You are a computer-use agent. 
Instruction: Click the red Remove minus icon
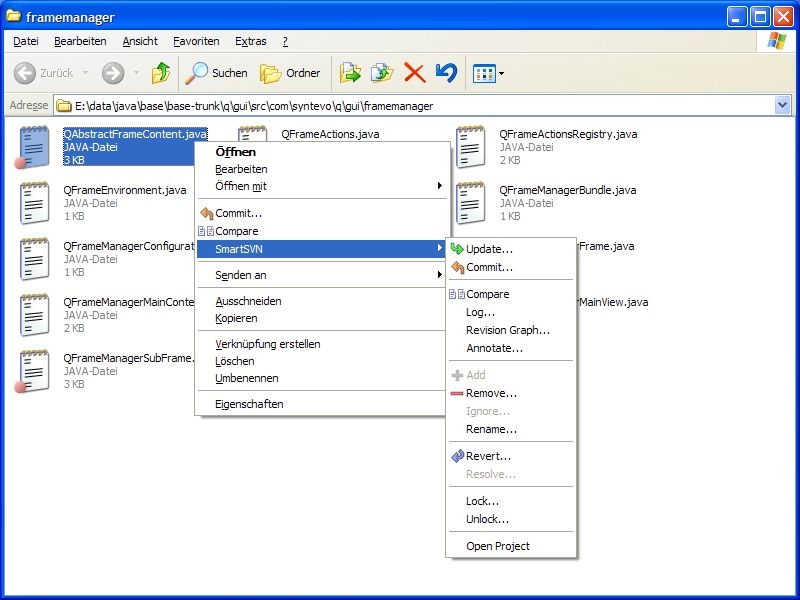[x=457, y=394]
